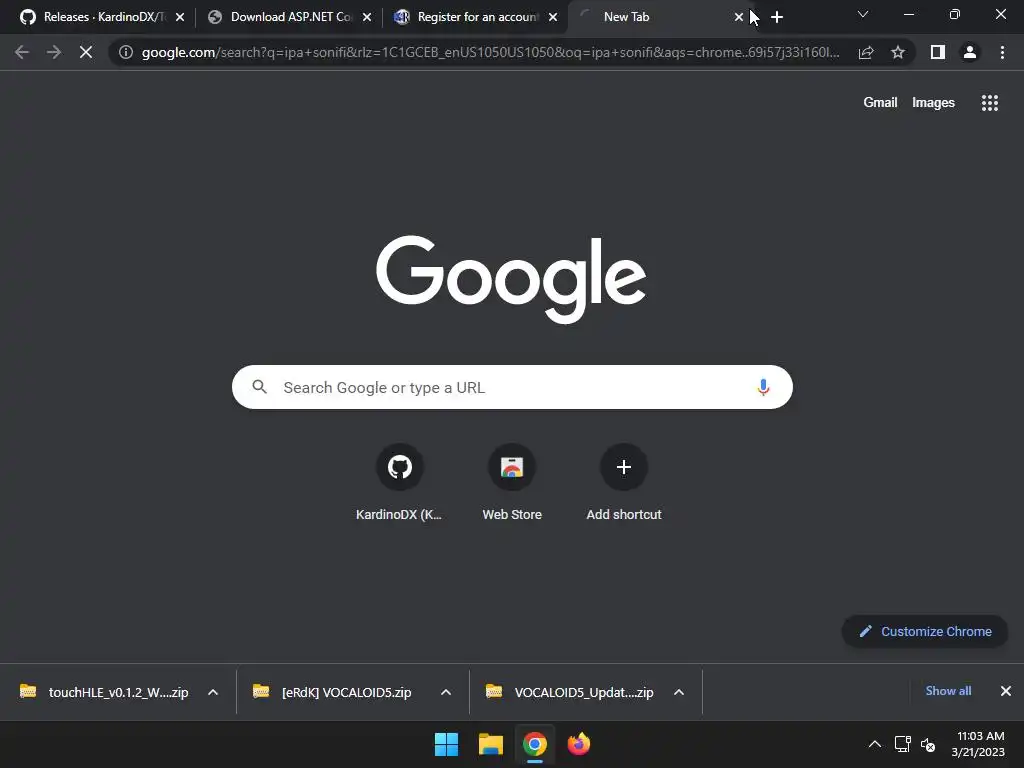Open Google Images link
This screenshot has width=1024, height=768.
pyautogui.click(x=933, y=103)
